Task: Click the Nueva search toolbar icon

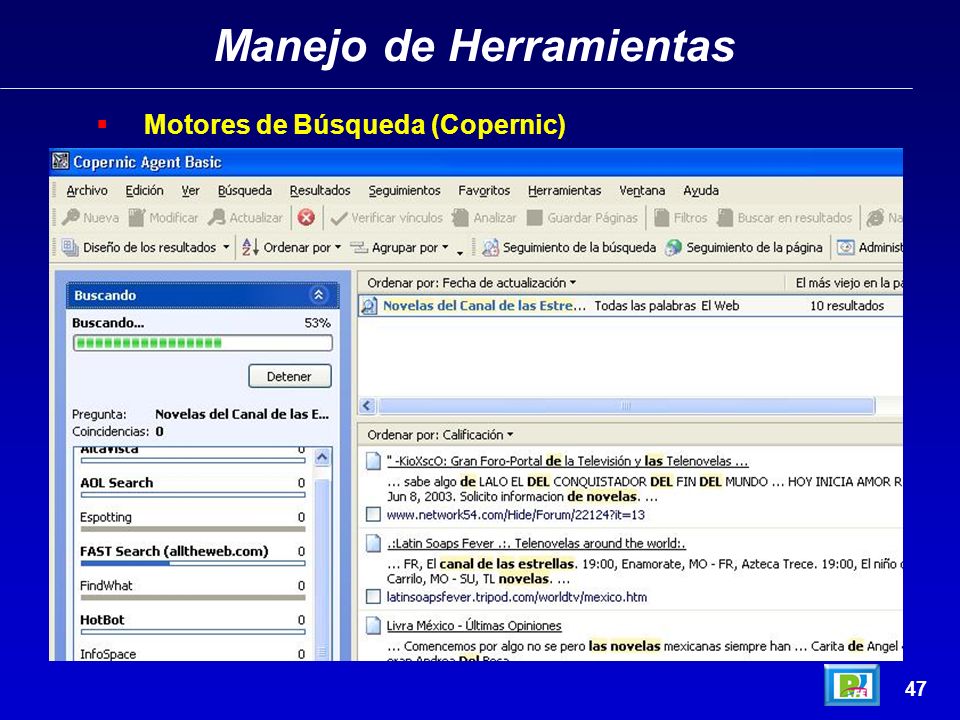Action: [x=71, y=217]
